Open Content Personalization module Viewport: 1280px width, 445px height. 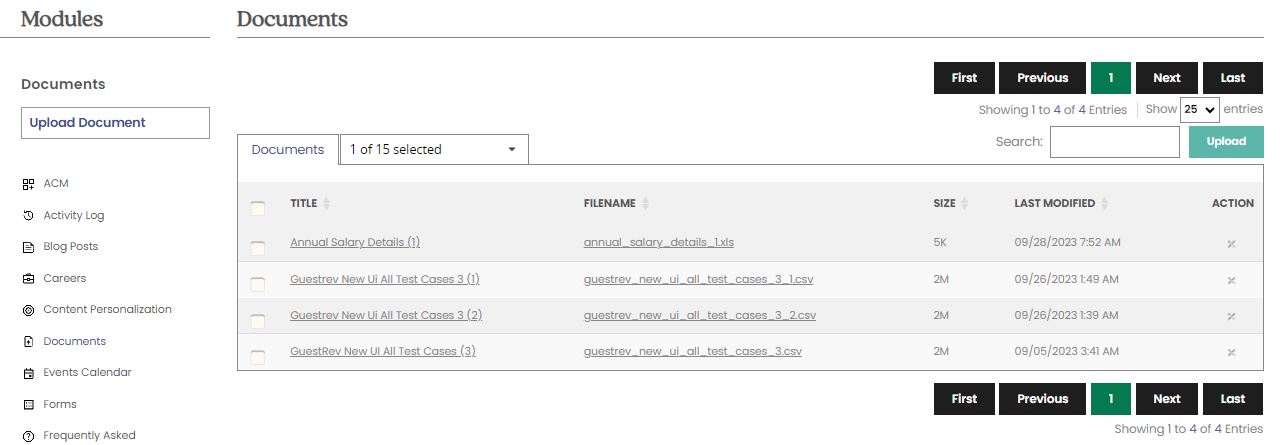108,310
